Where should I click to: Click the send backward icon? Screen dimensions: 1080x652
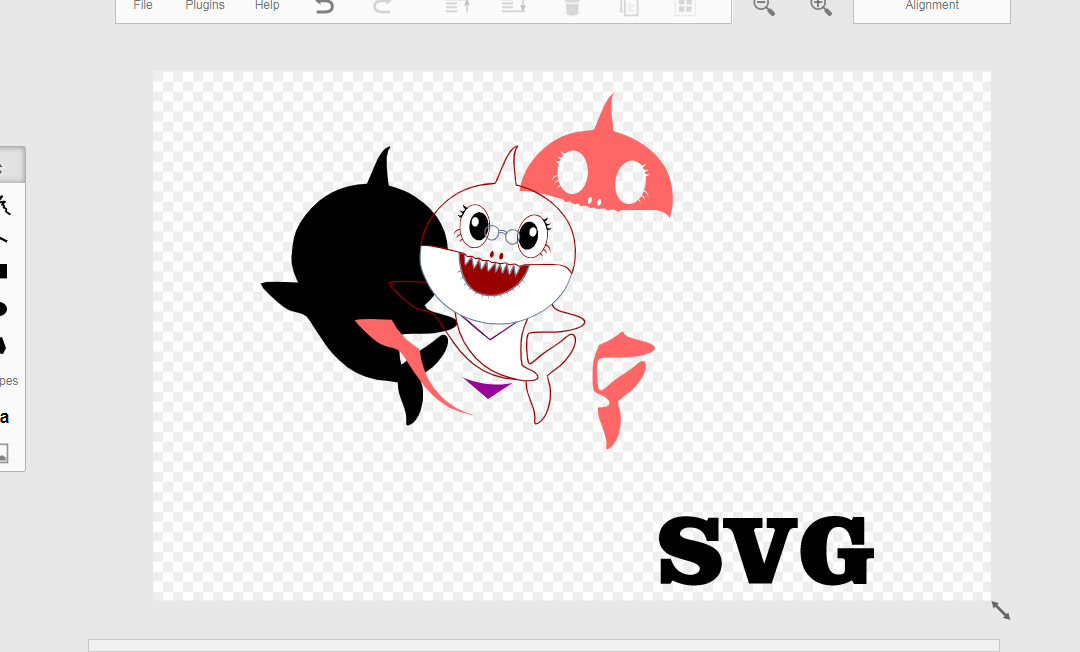tap(514, 7)
